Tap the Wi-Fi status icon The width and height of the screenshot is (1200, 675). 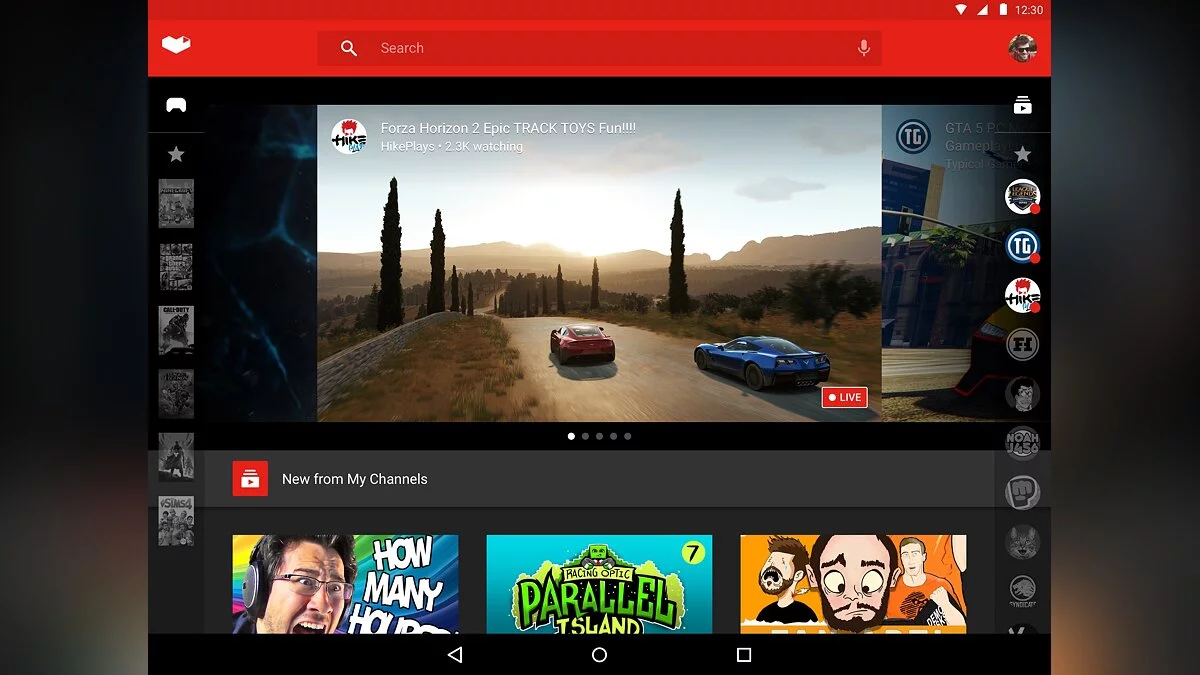961,10
